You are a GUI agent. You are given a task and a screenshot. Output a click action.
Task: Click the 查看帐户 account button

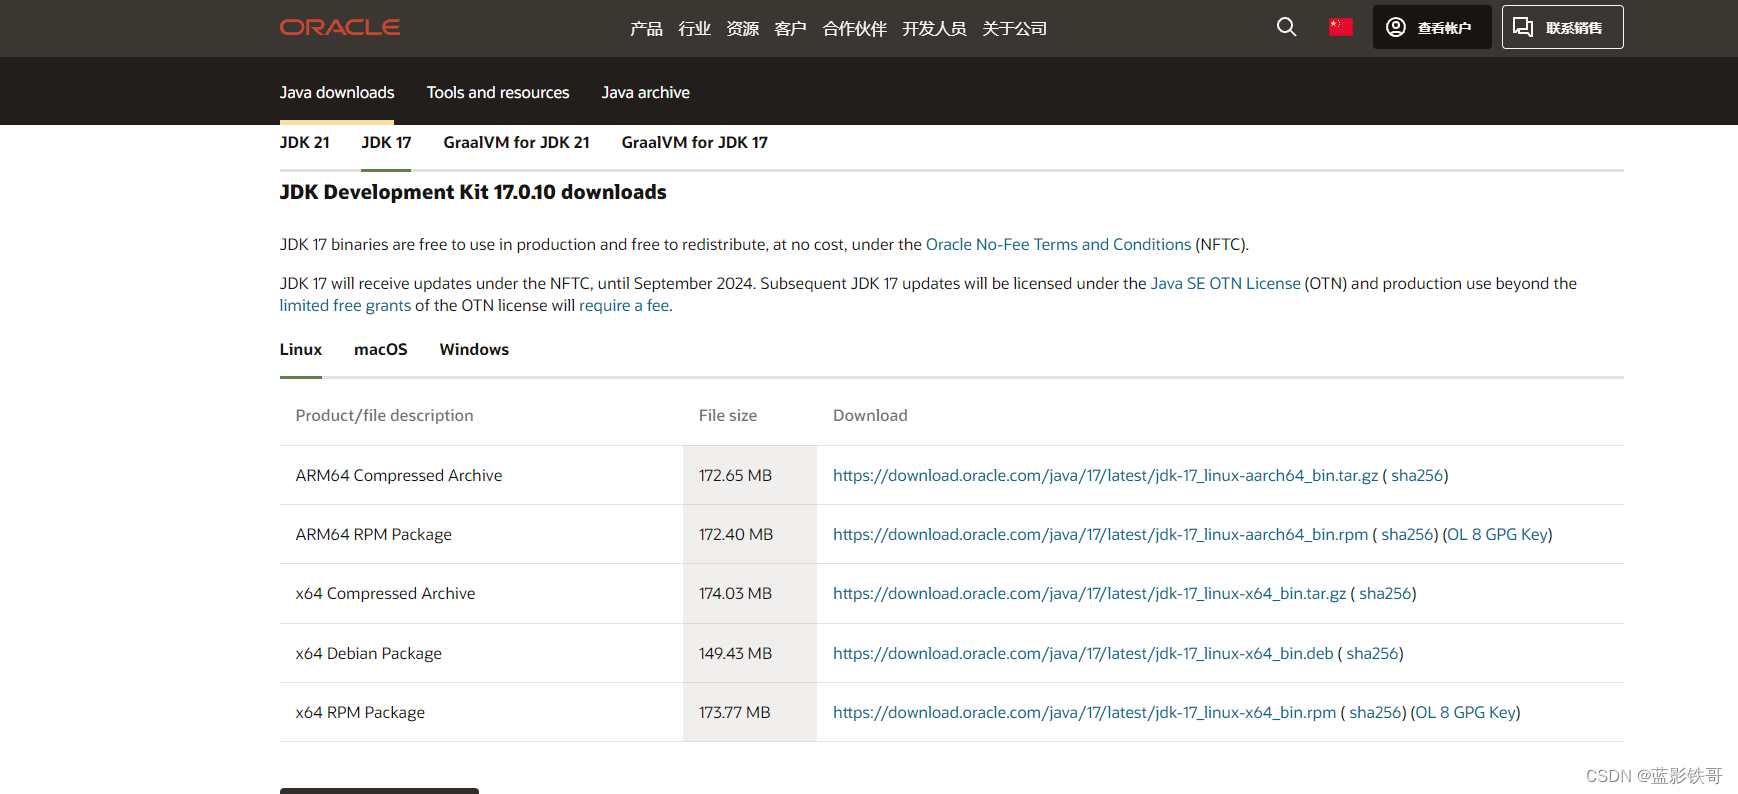click(1432, 27)
